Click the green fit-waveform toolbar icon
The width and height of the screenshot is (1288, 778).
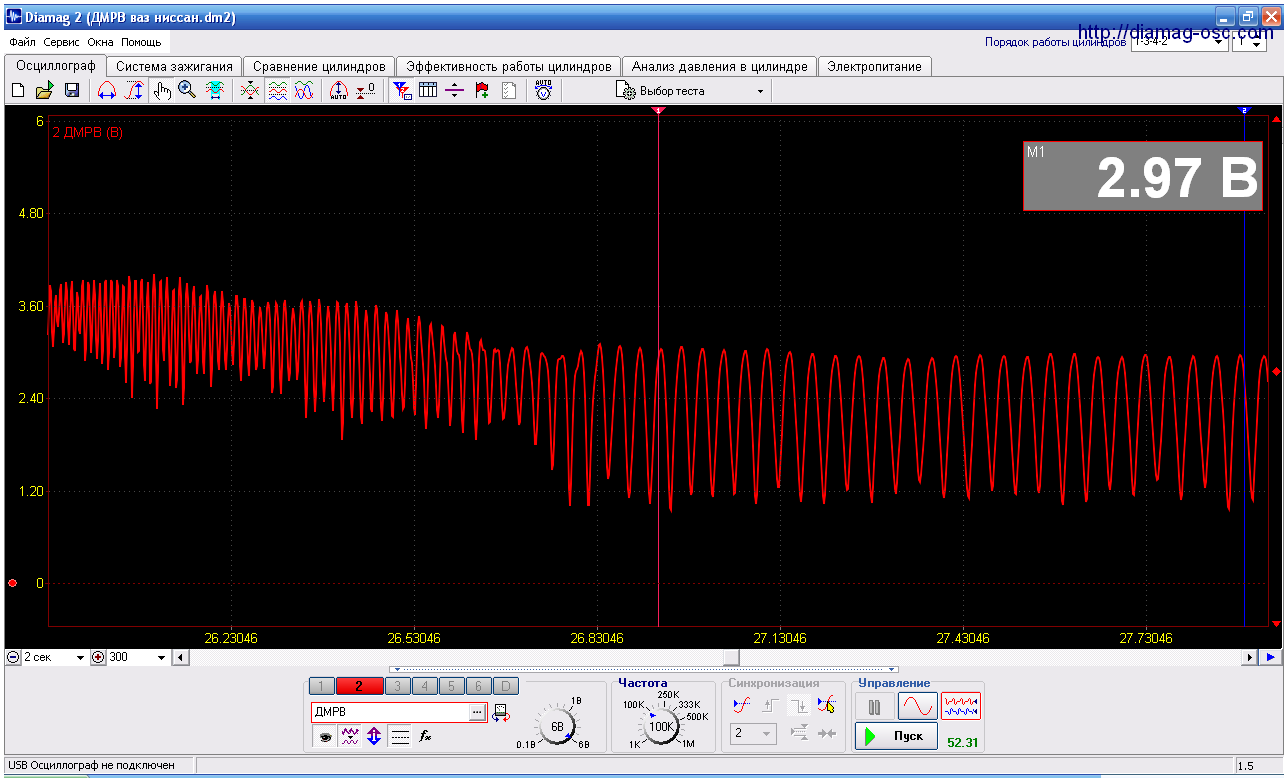pyautogui.click(x=215, y=91)
